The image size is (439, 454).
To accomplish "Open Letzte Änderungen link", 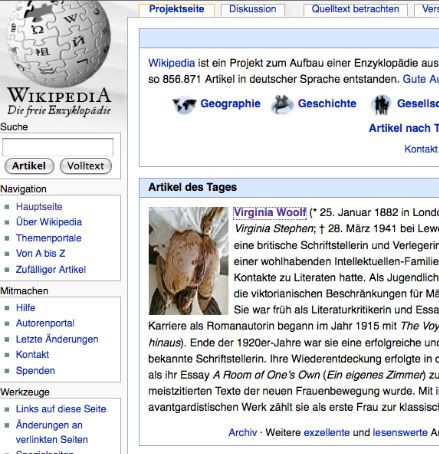I will tap(57, 339).
